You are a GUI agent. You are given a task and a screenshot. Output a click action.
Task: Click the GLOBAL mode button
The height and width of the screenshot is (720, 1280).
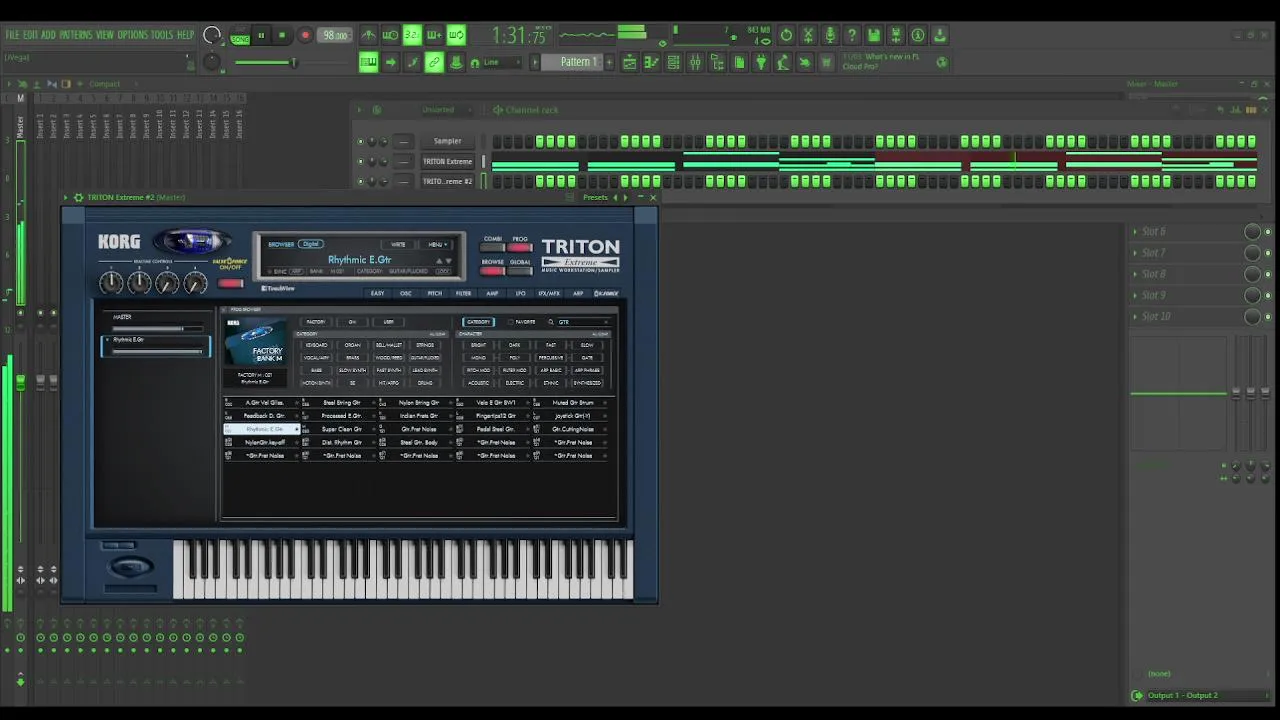point(520,270)
